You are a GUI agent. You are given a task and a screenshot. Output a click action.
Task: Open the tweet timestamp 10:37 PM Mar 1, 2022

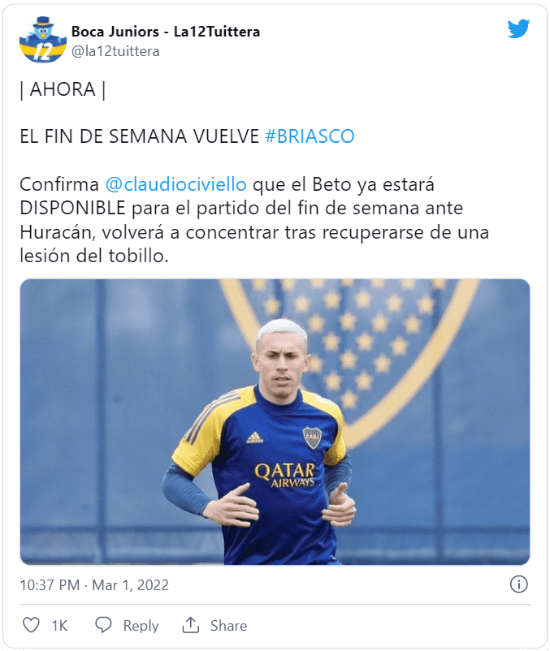pos(94,585)
